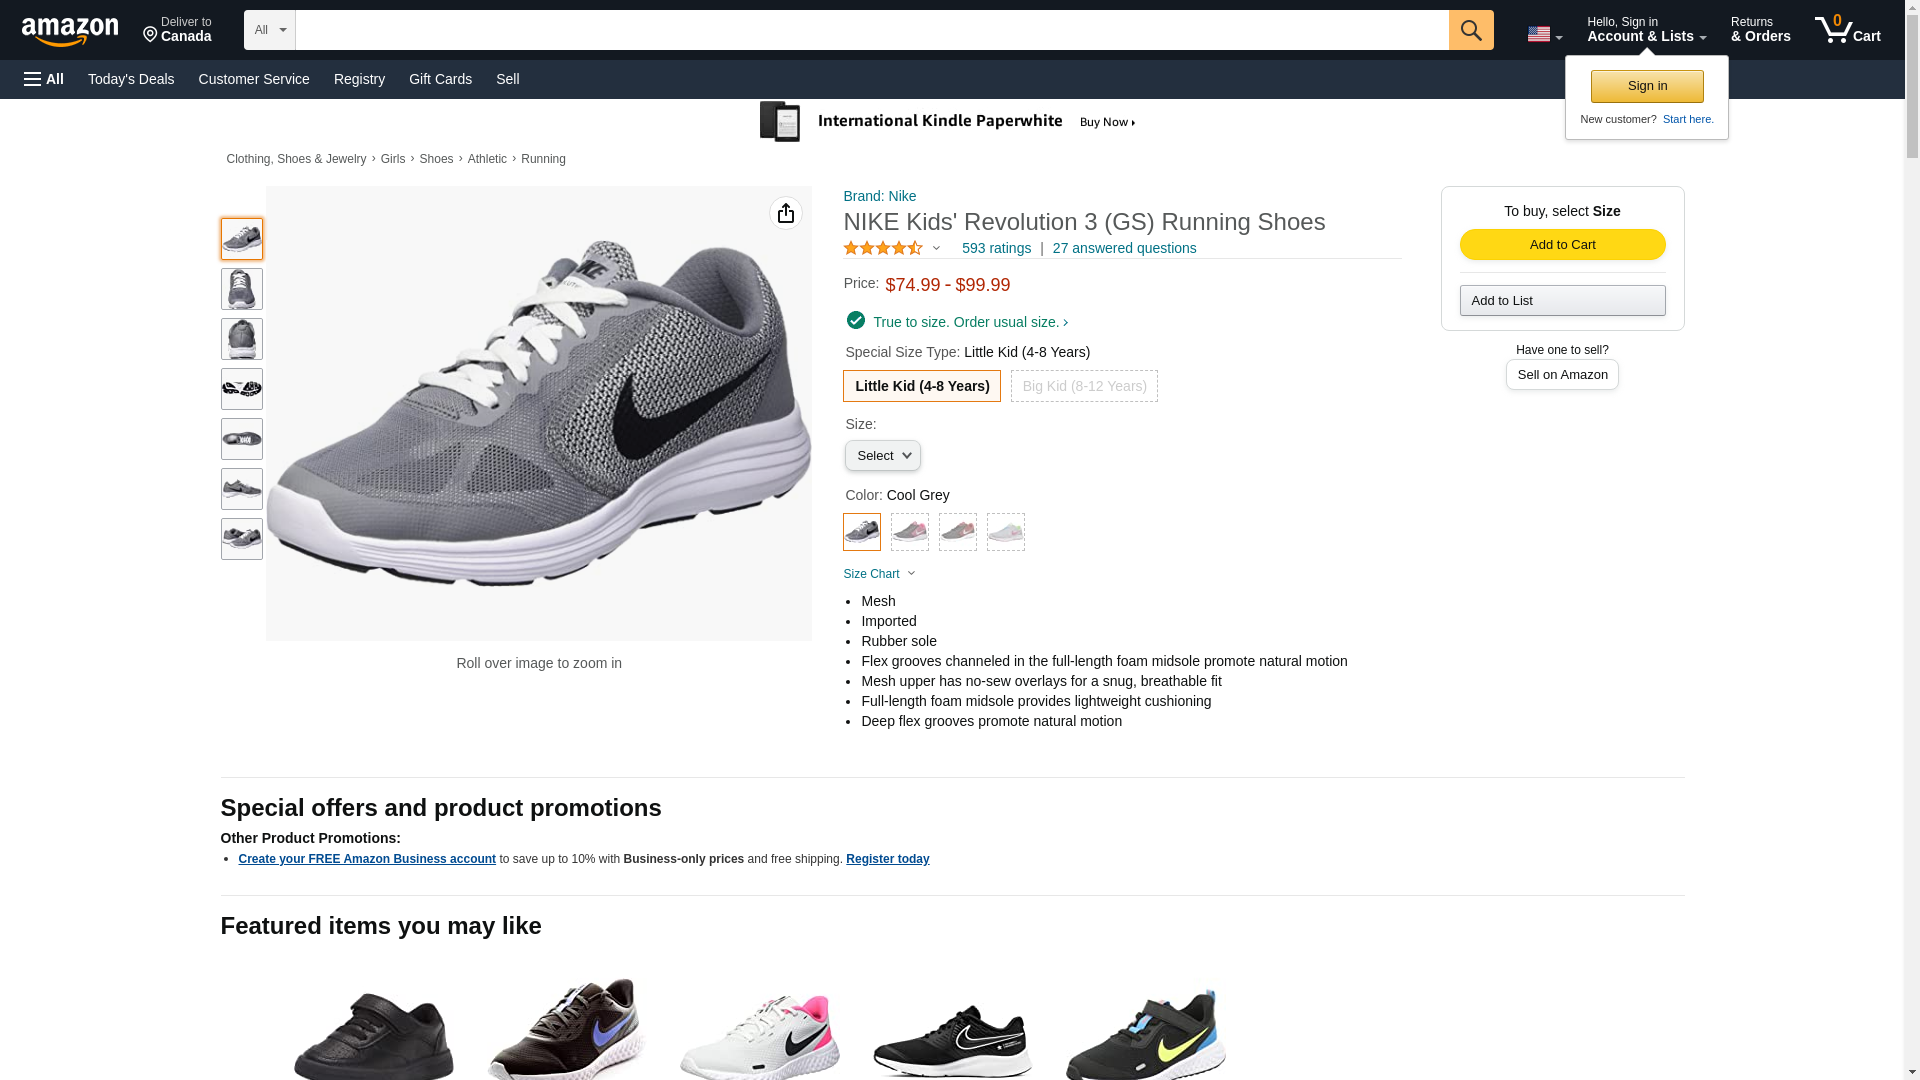Click the deliver to Canada location
Viewport: 1920px width, 1080px height.
[x=177, y=30]
